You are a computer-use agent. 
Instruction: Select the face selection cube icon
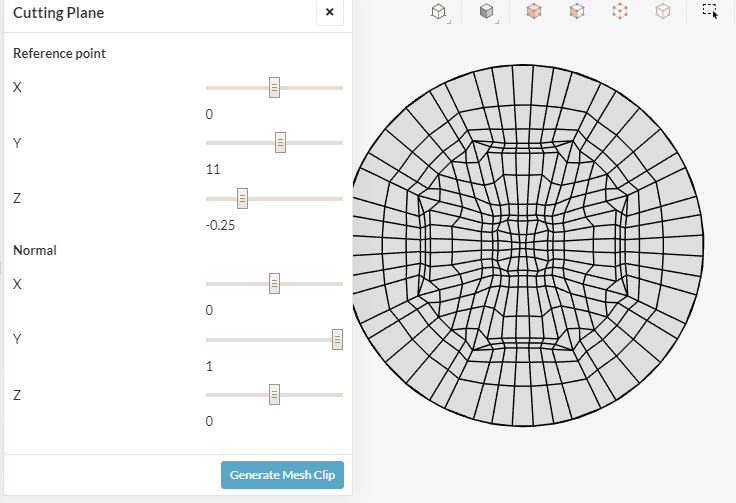point(577,12)
